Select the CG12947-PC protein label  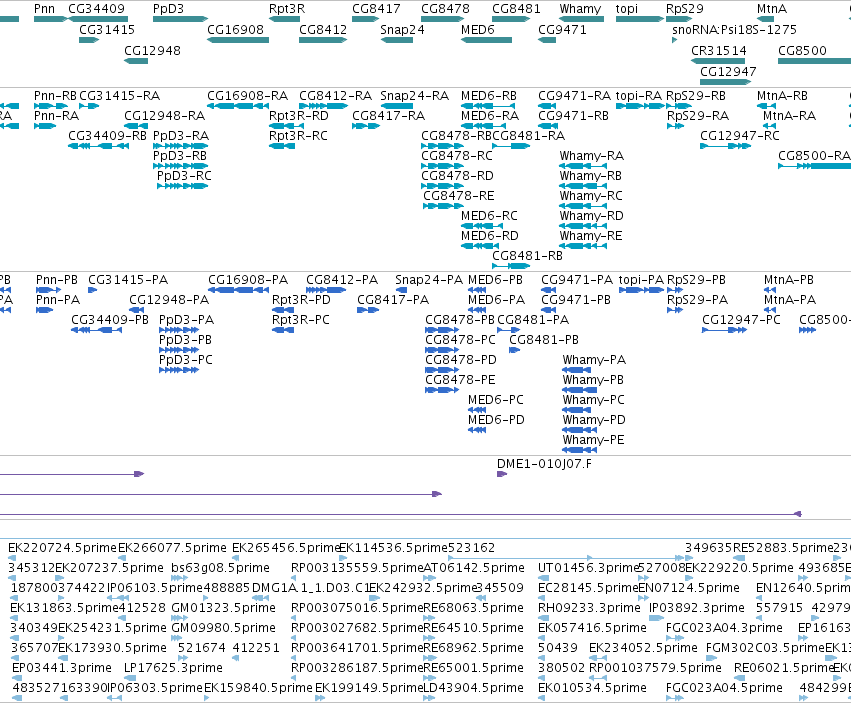[741, 320]
